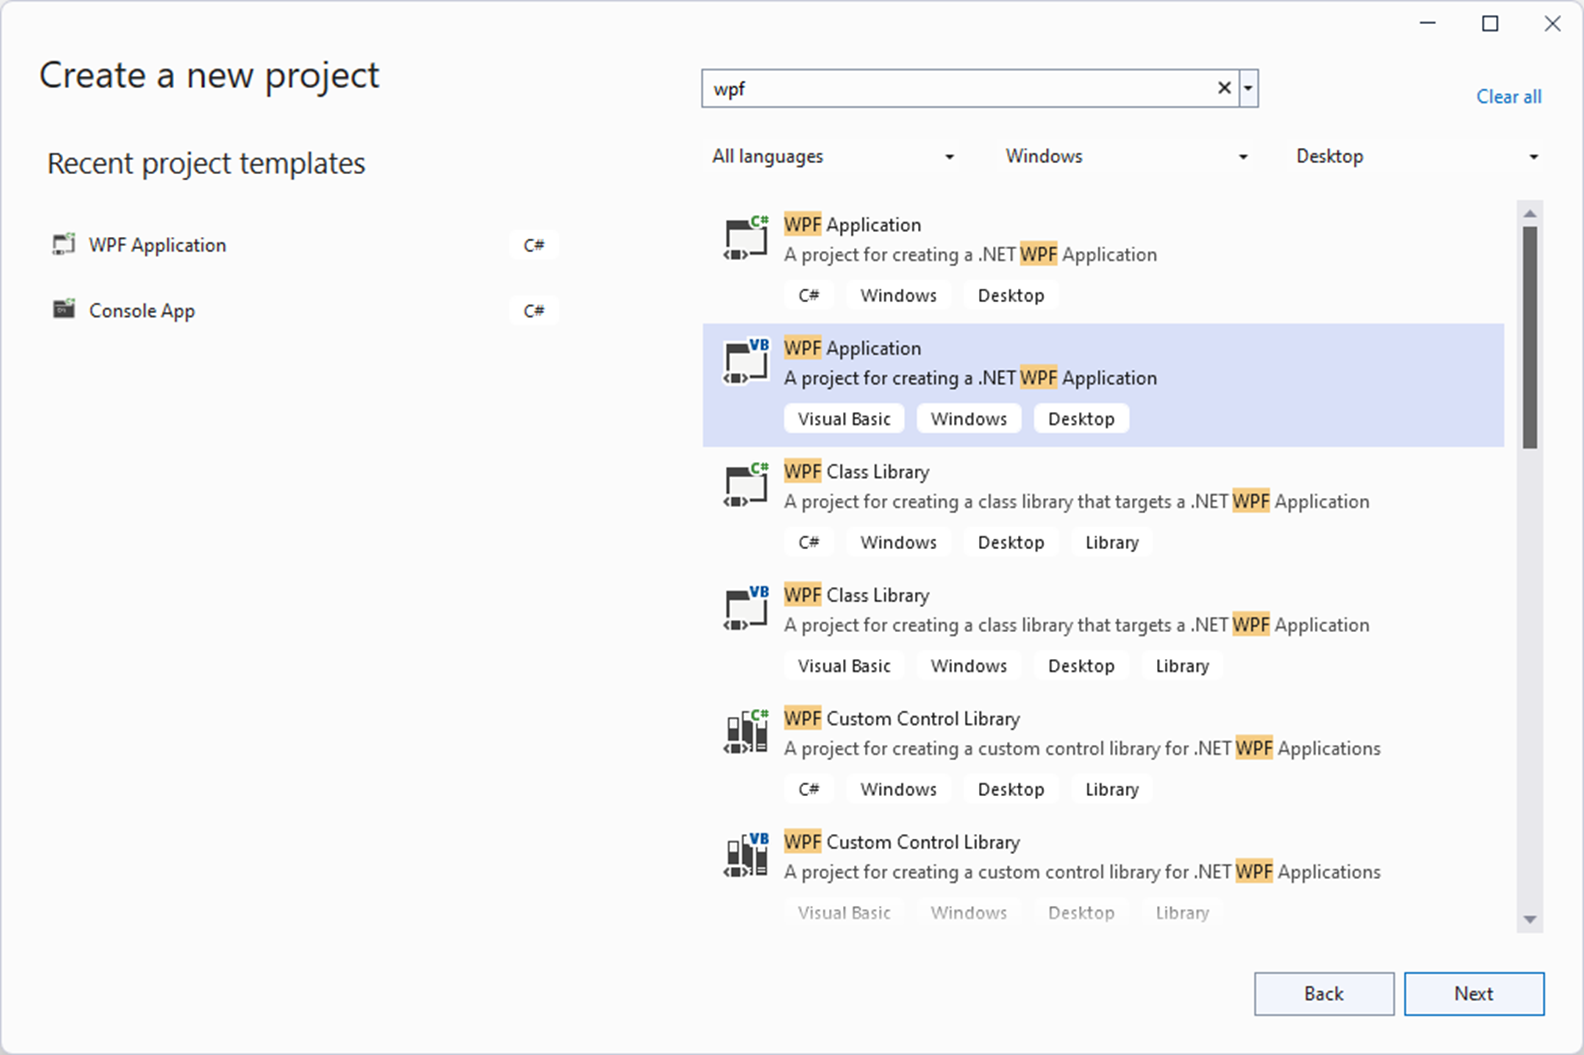Select C# WPF Custom Control Library title

(902, 718)
